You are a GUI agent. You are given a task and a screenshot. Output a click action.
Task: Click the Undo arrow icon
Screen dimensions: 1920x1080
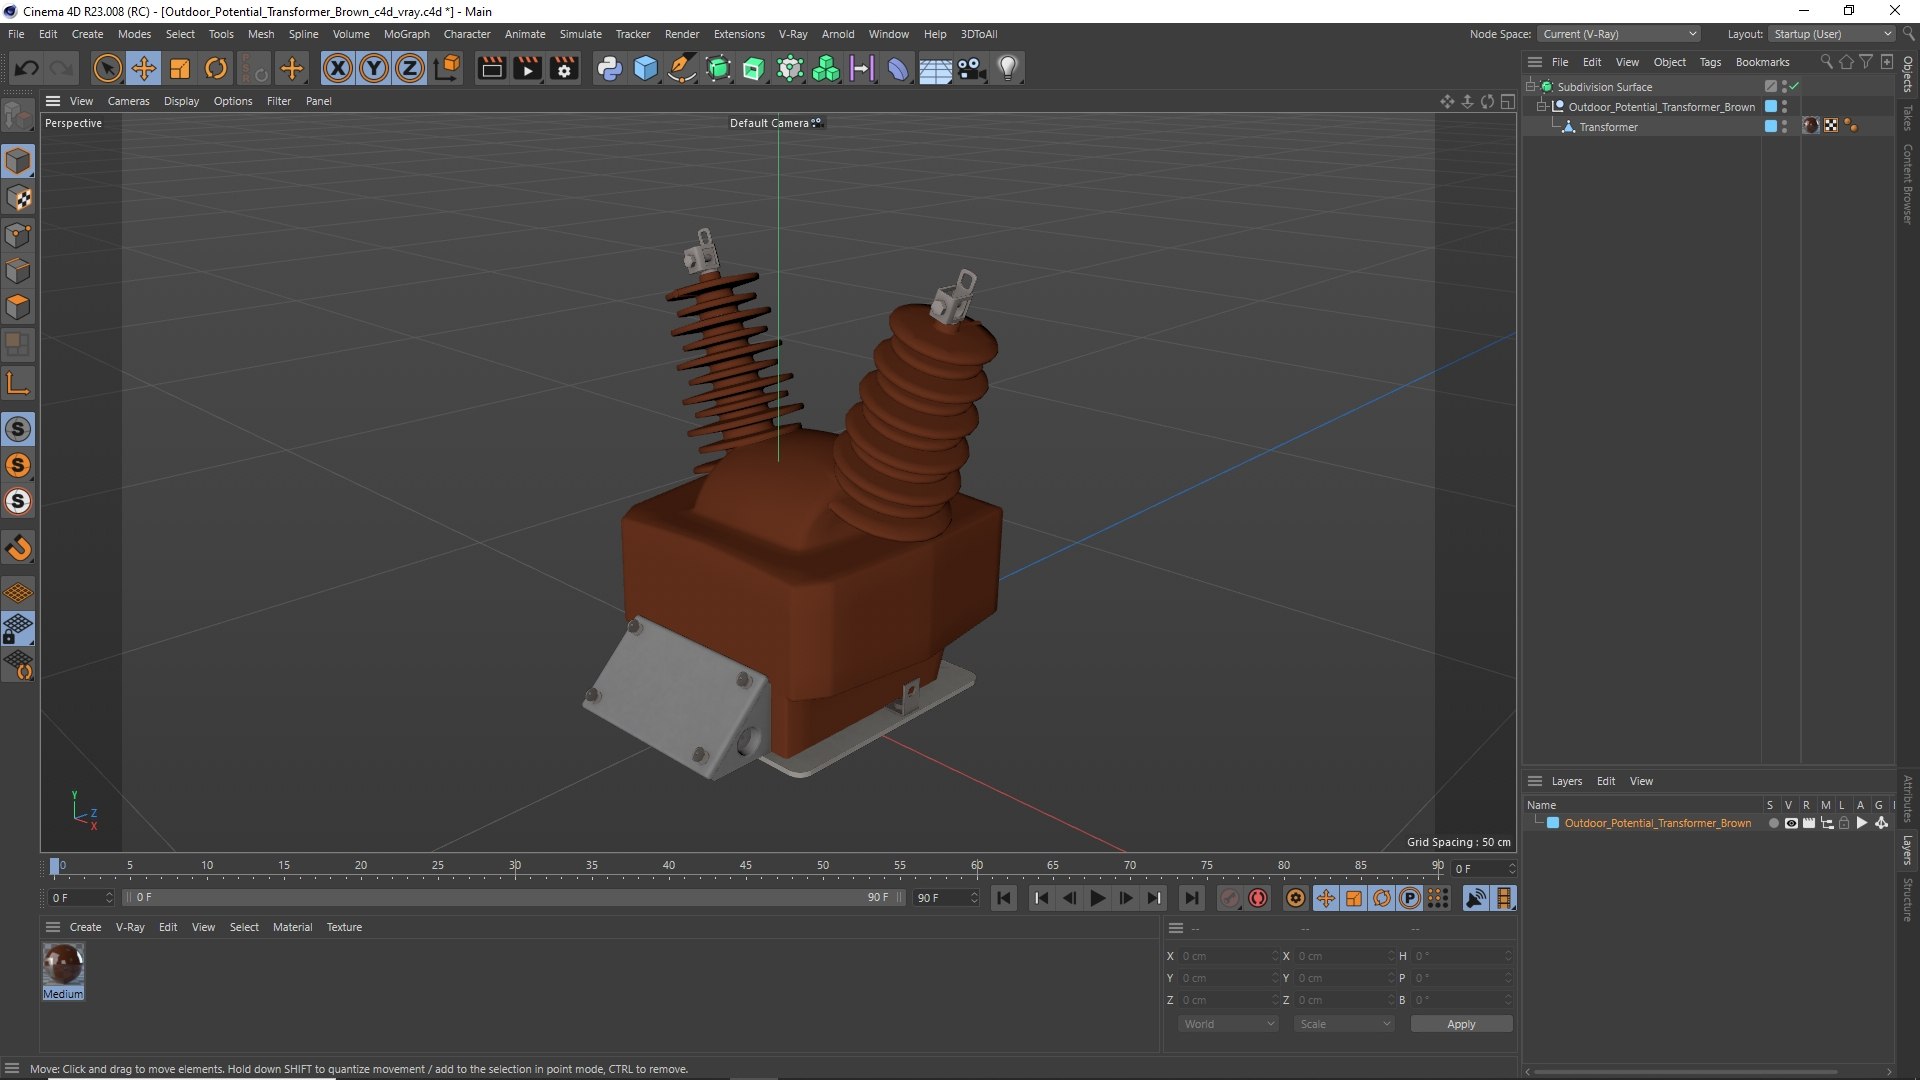27,68
